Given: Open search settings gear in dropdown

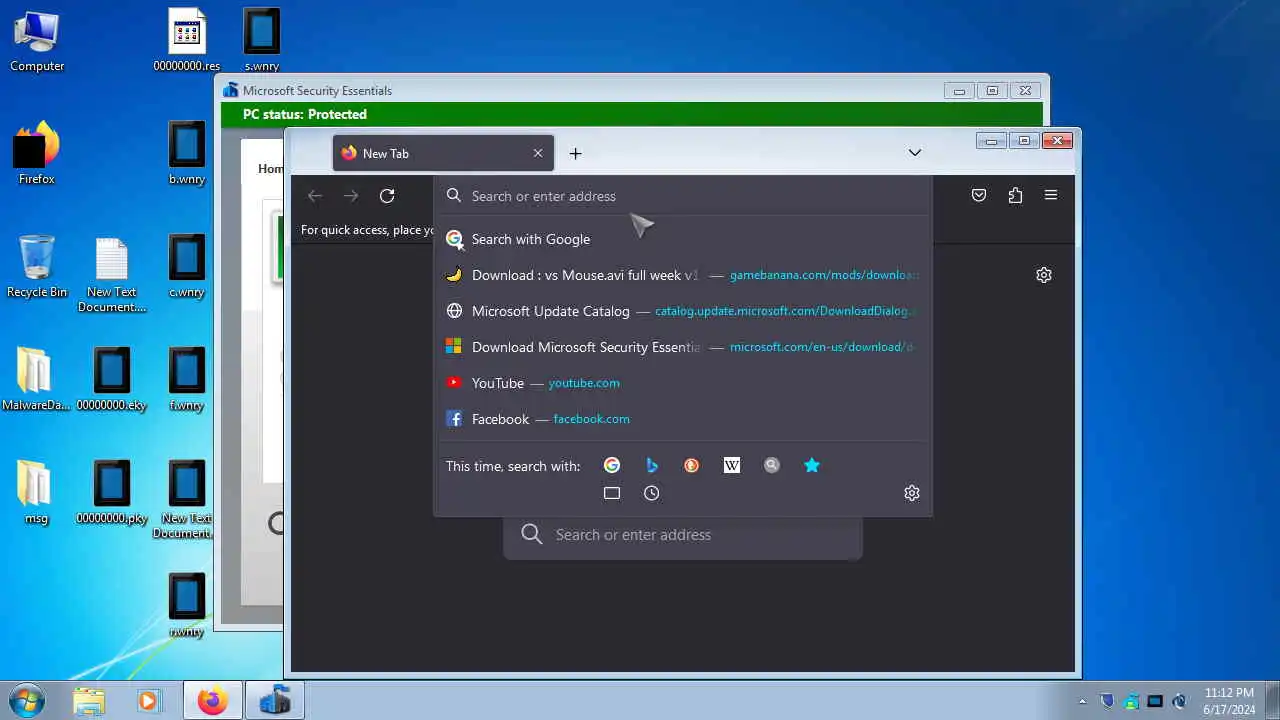Looking at the screenshot, I should point(912,493).
